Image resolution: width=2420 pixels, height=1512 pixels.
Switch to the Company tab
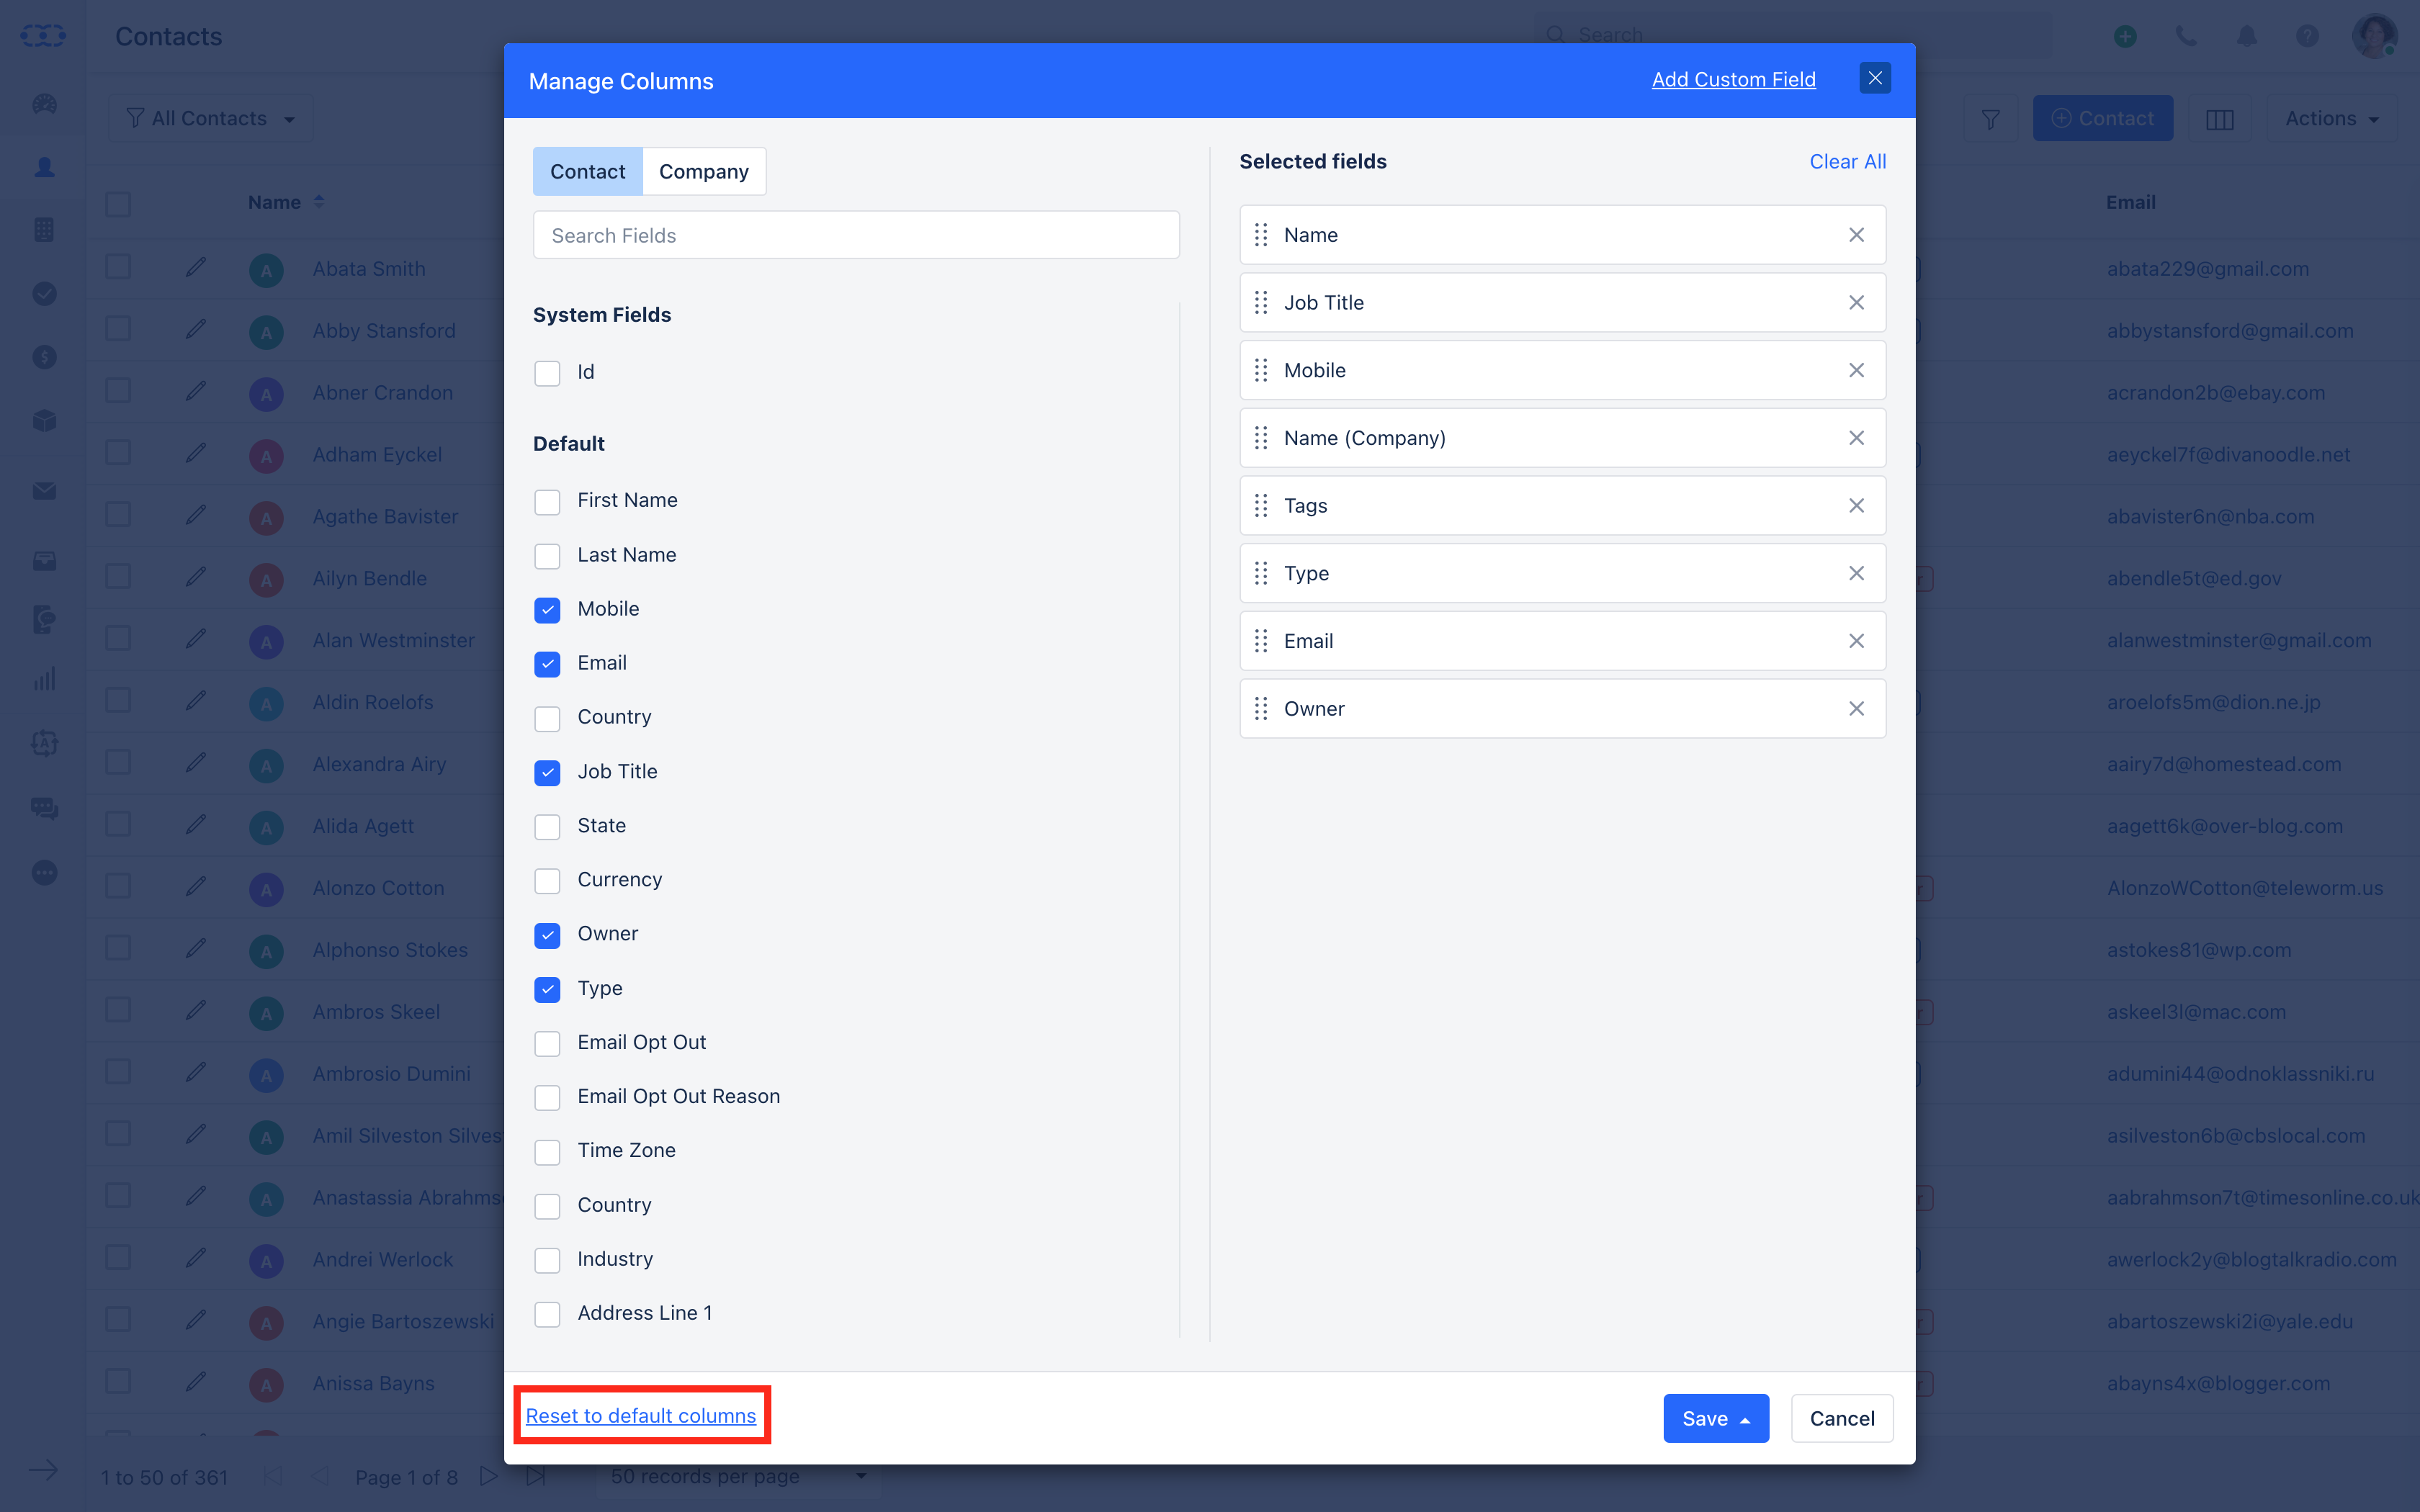[704, 172]
